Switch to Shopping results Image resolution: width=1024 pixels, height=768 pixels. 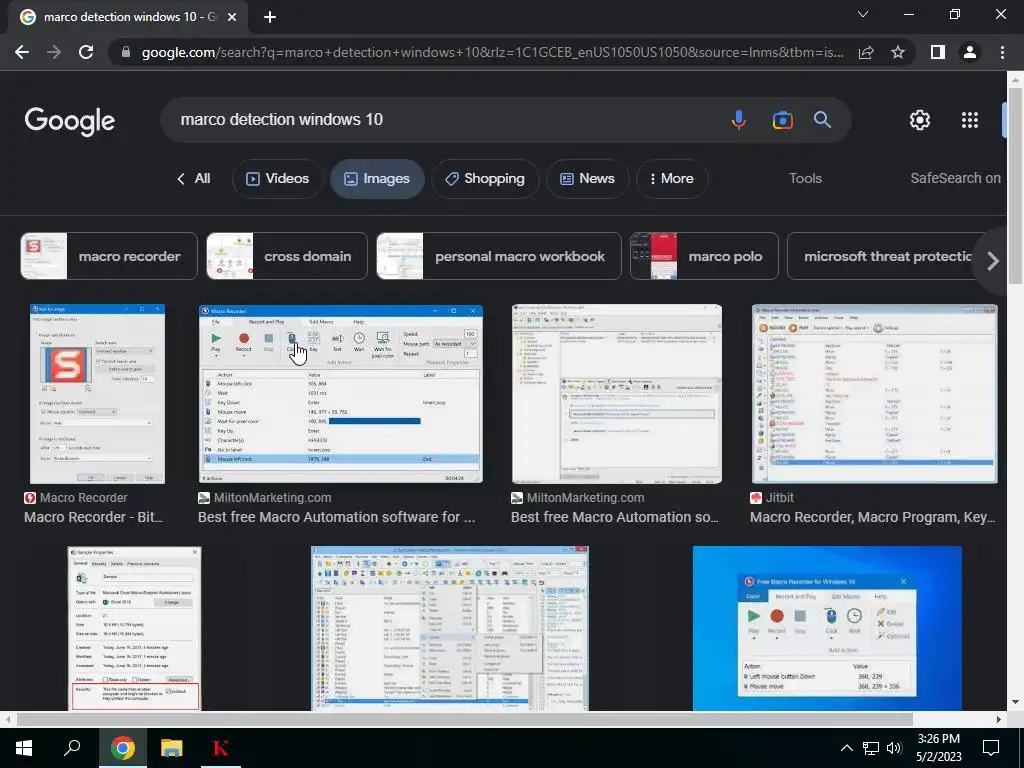485,179
